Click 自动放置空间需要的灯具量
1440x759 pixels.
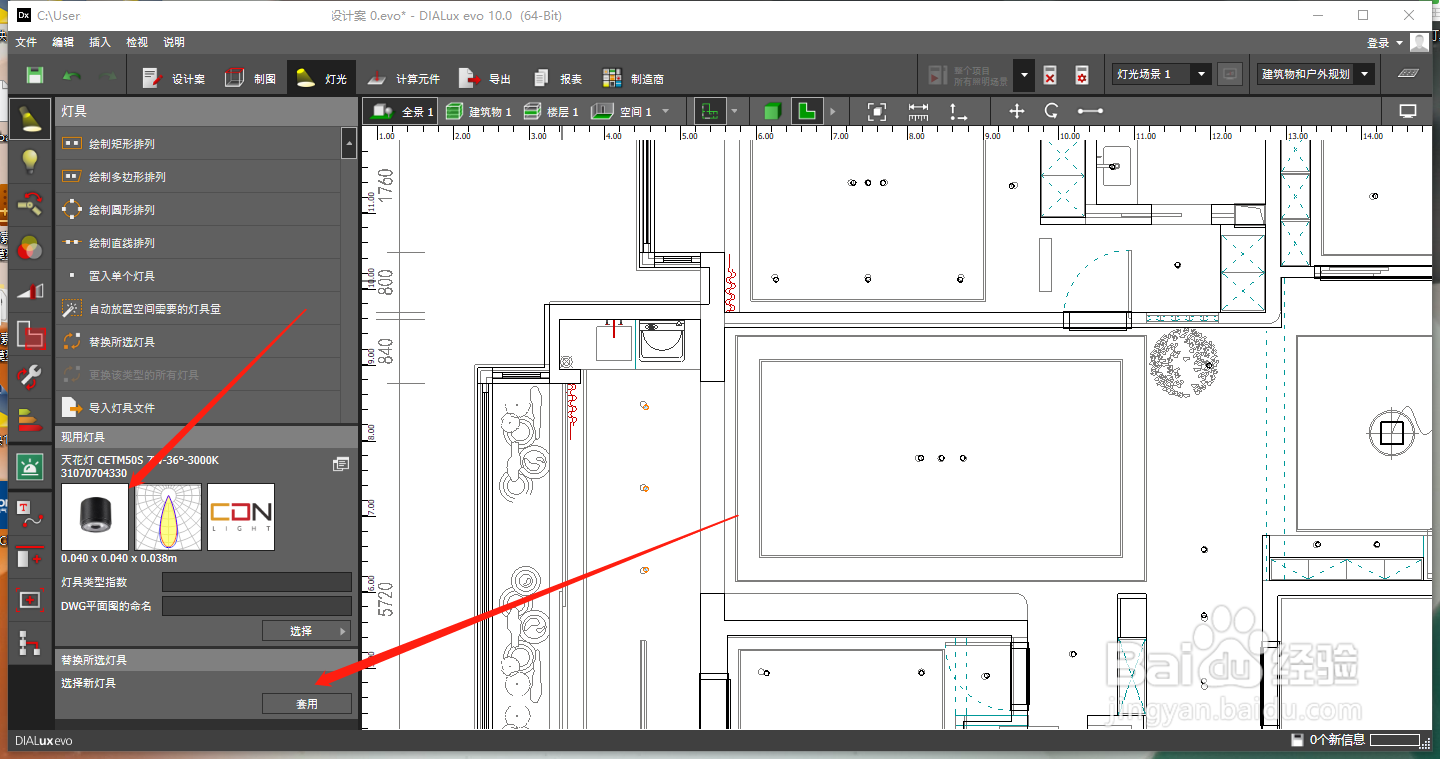point(198,309)
